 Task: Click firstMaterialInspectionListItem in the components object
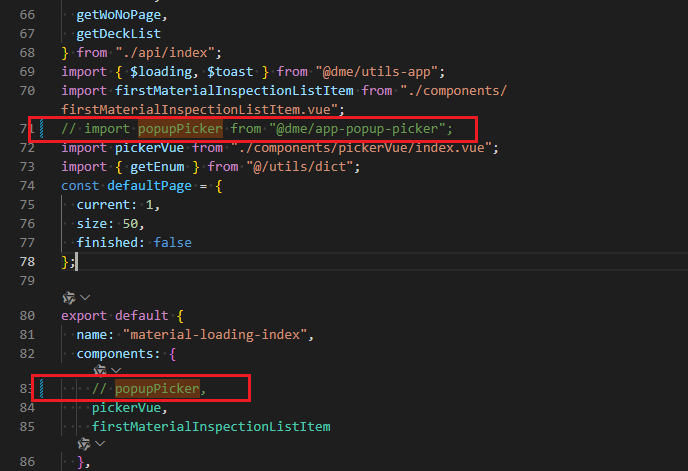[210, 426]
